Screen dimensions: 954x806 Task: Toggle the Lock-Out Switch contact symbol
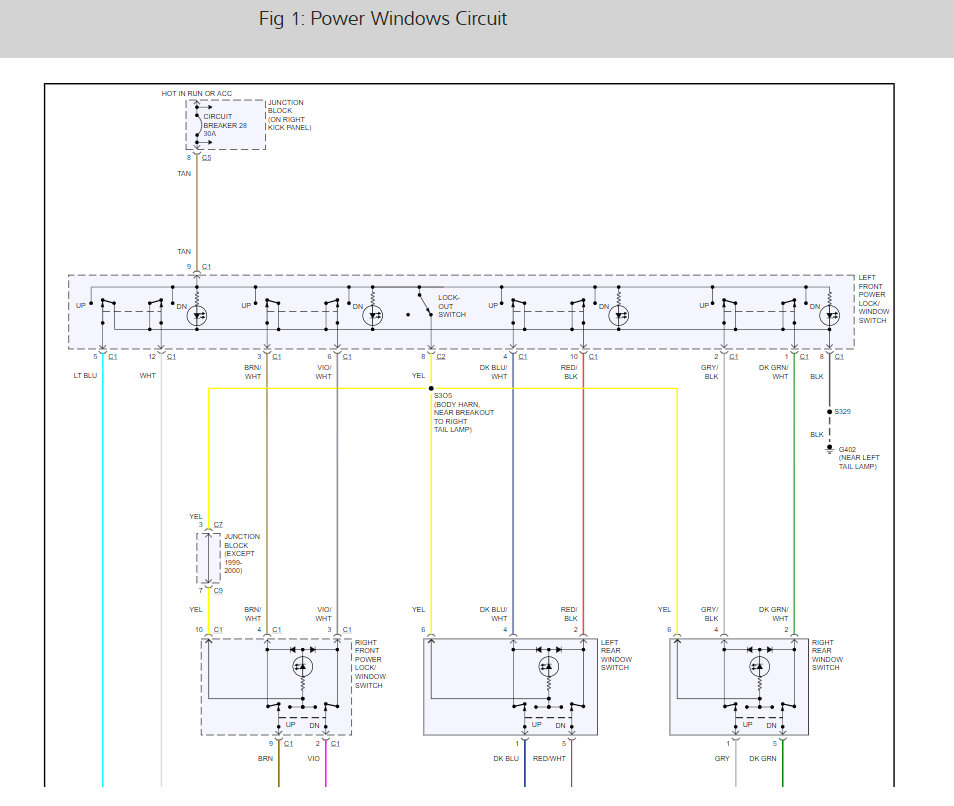pyautogui.click(x=425, y=303)
